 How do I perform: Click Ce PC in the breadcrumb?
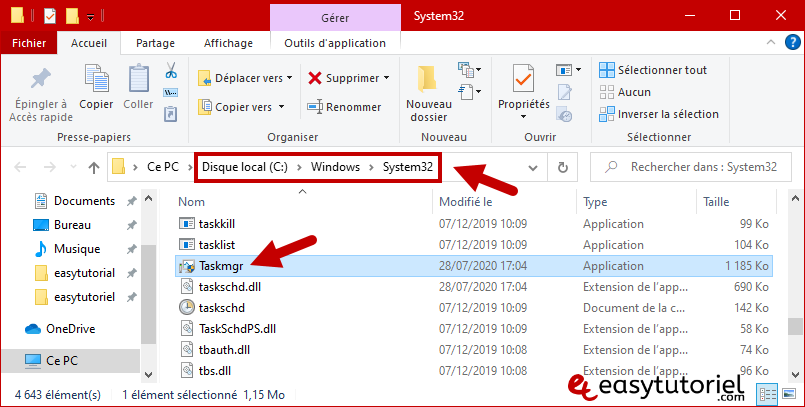pyautogui.click(x=163, y=167)
